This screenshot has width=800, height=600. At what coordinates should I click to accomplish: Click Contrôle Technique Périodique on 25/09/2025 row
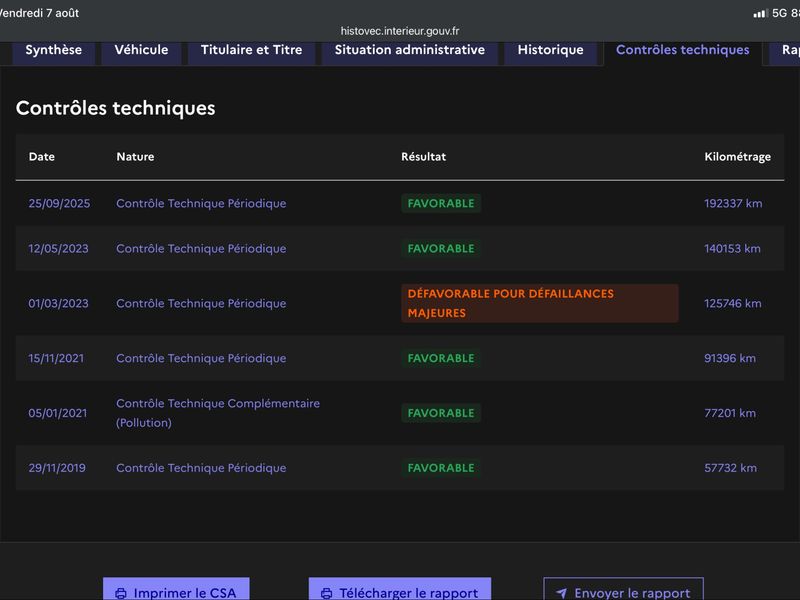[x=201, y=204]
